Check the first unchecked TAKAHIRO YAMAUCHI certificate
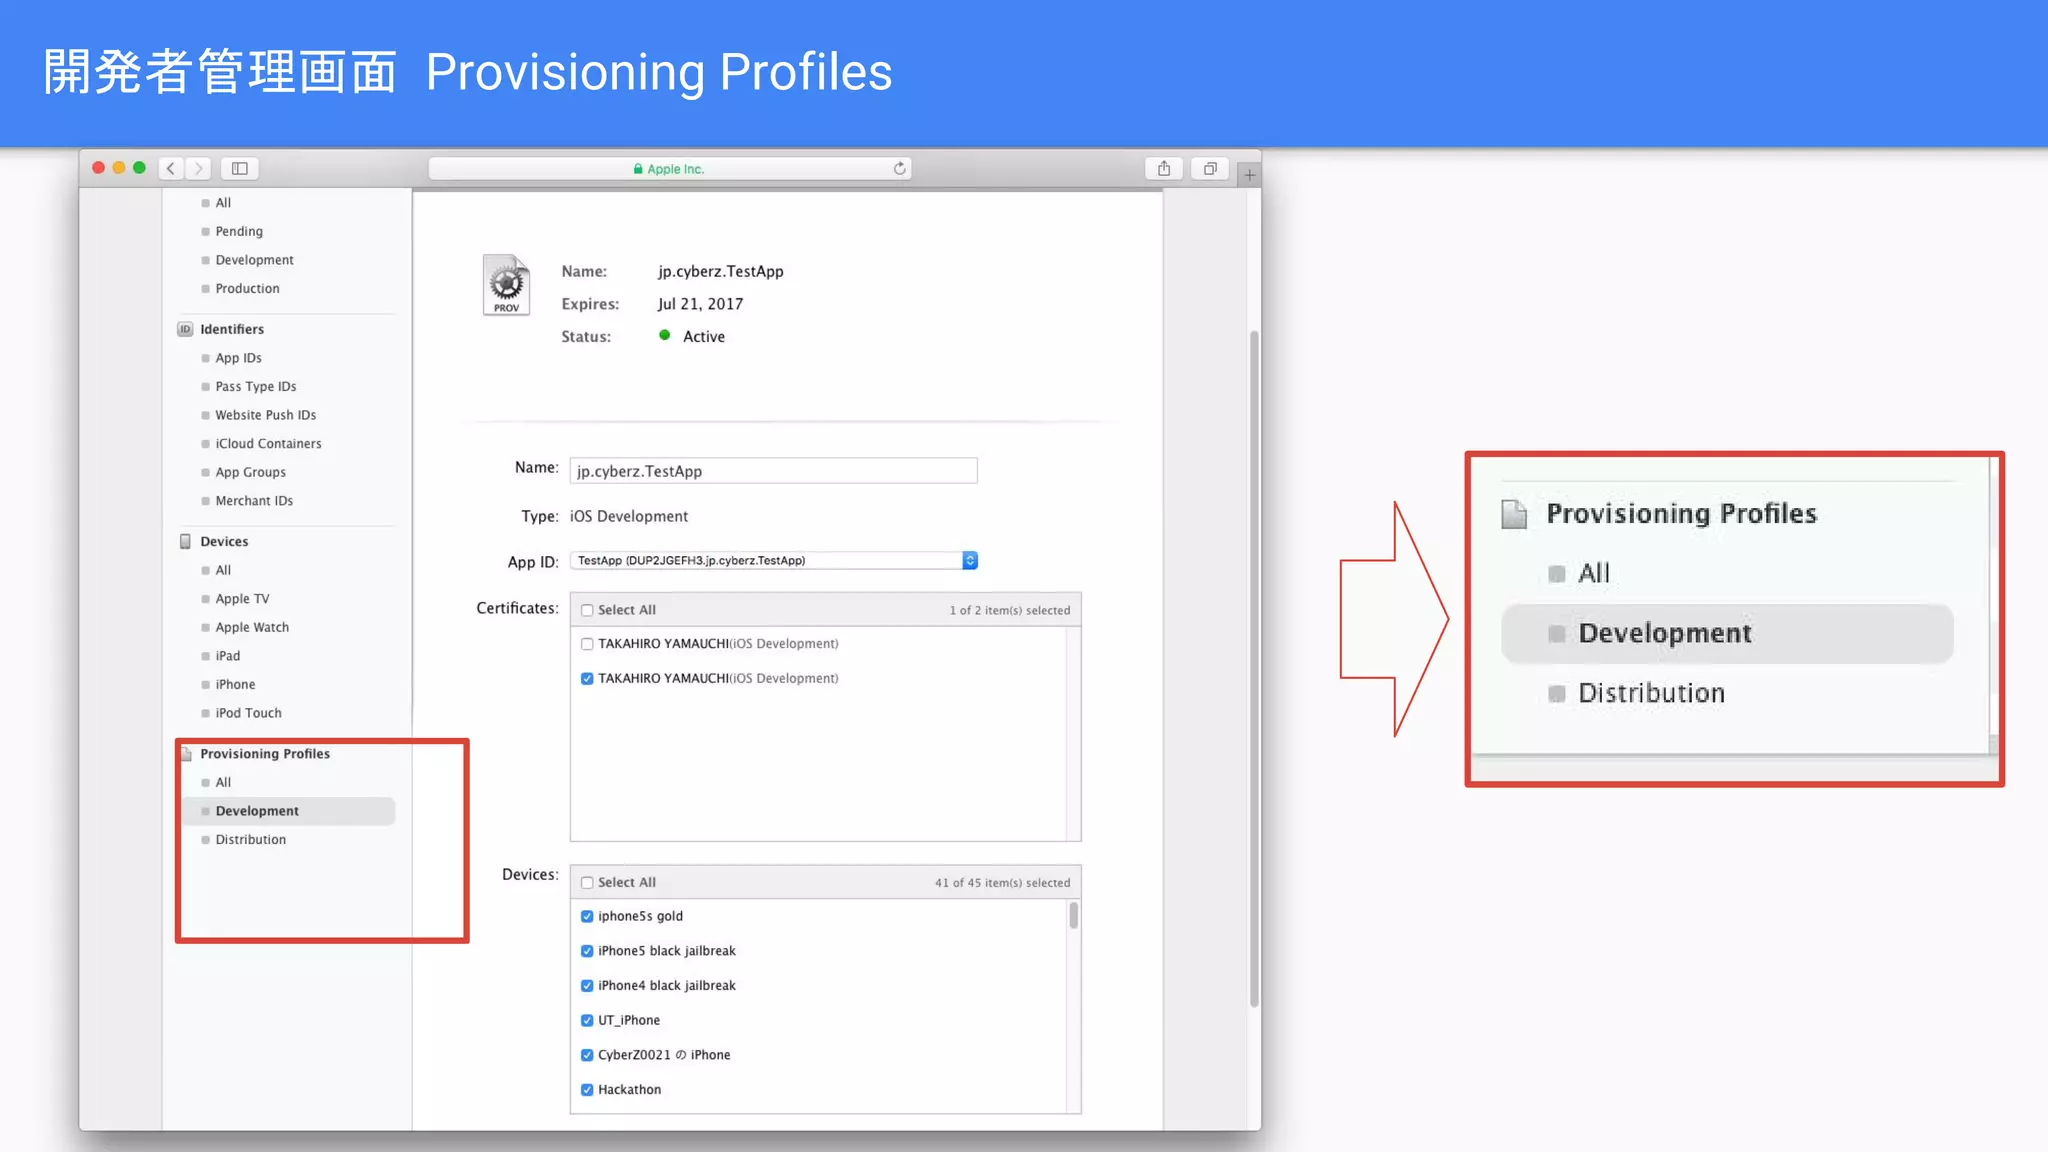Image resolution: width=2048 pixels, height=1152 pixels. pos(587,644)
